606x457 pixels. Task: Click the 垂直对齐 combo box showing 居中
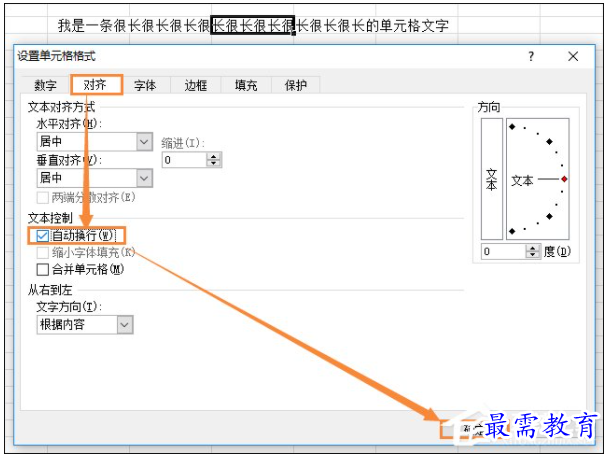pyautogui.click(x=95, y=178)
